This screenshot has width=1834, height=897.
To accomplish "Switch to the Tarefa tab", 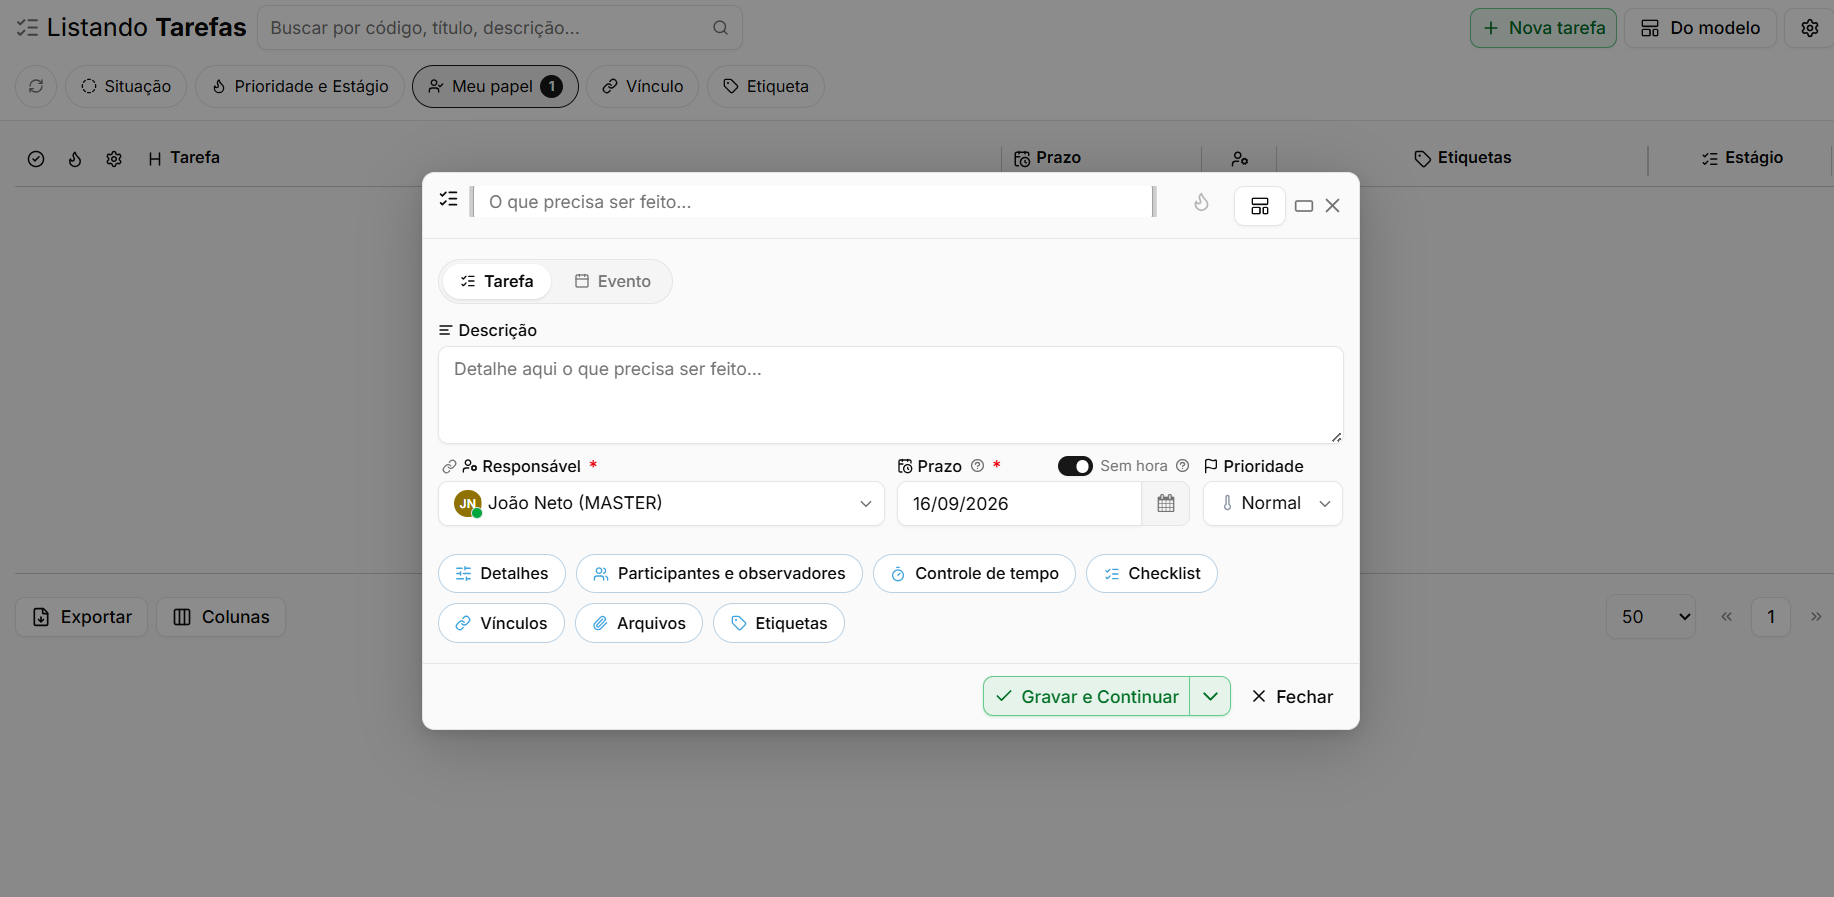I will (x=497, y=282).
